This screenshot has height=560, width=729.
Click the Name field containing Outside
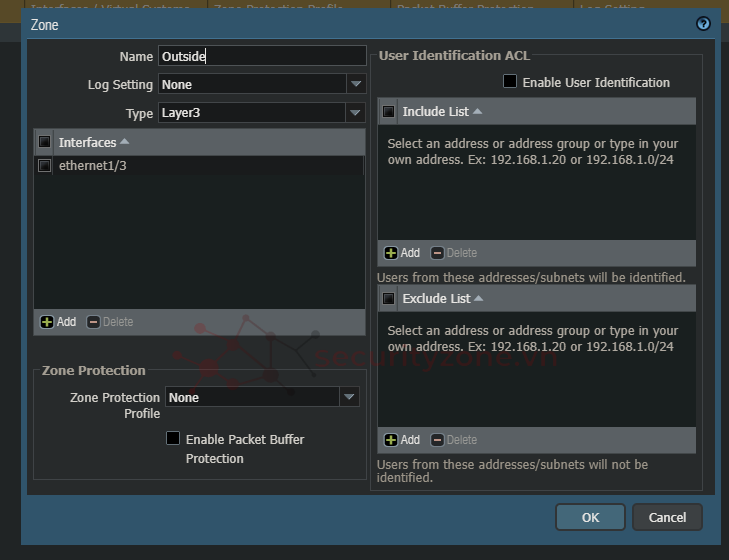point(262,56)
